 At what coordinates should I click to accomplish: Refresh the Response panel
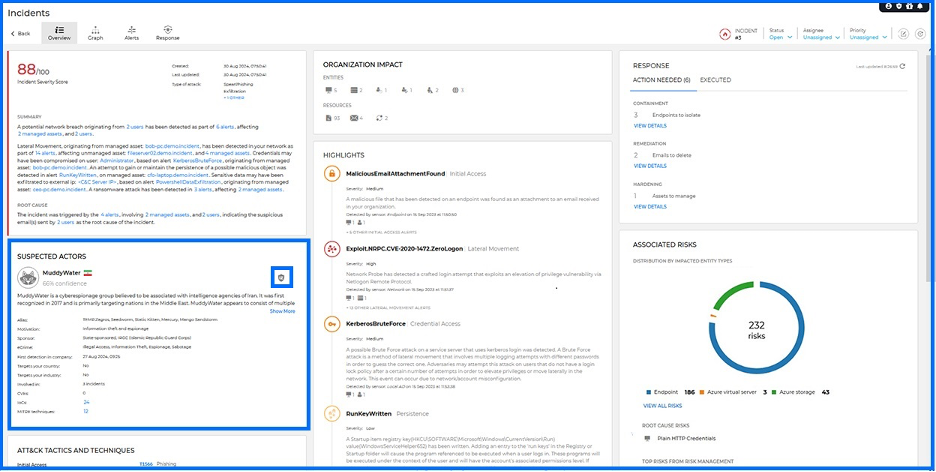tap(903, 66)
